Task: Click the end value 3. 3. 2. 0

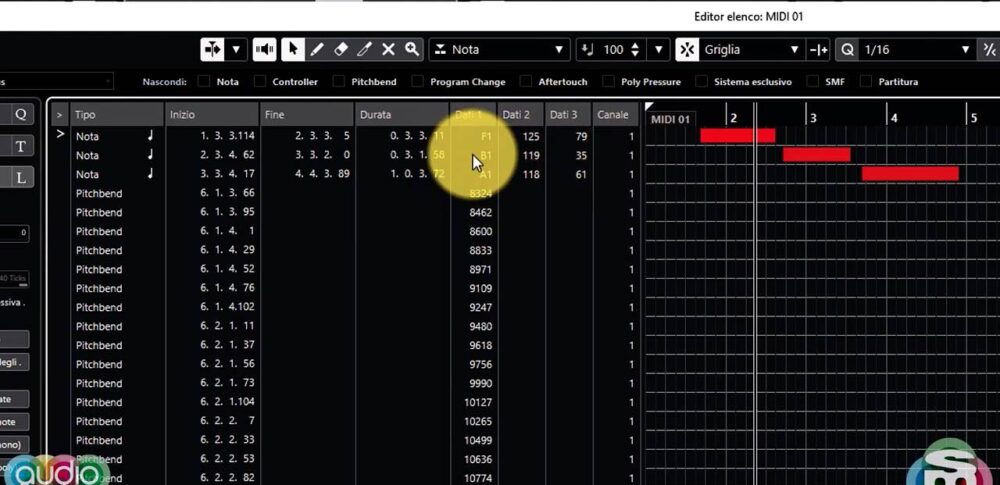Action: click(x=322, y=155)
